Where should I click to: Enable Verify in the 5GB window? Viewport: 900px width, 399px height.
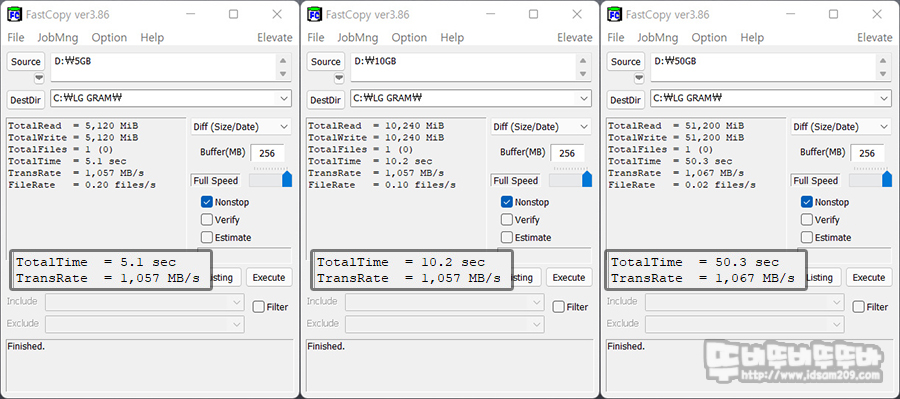[207, 219]
